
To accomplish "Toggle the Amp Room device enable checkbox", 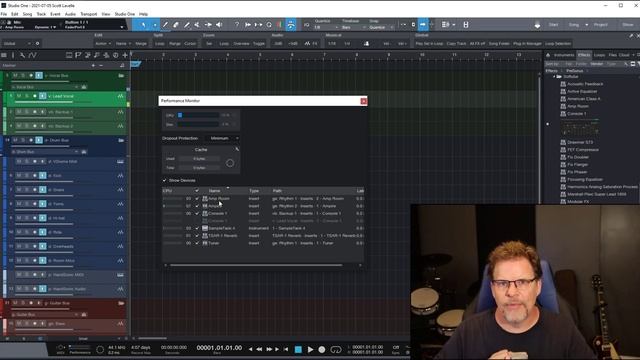I will coord(197,198).
